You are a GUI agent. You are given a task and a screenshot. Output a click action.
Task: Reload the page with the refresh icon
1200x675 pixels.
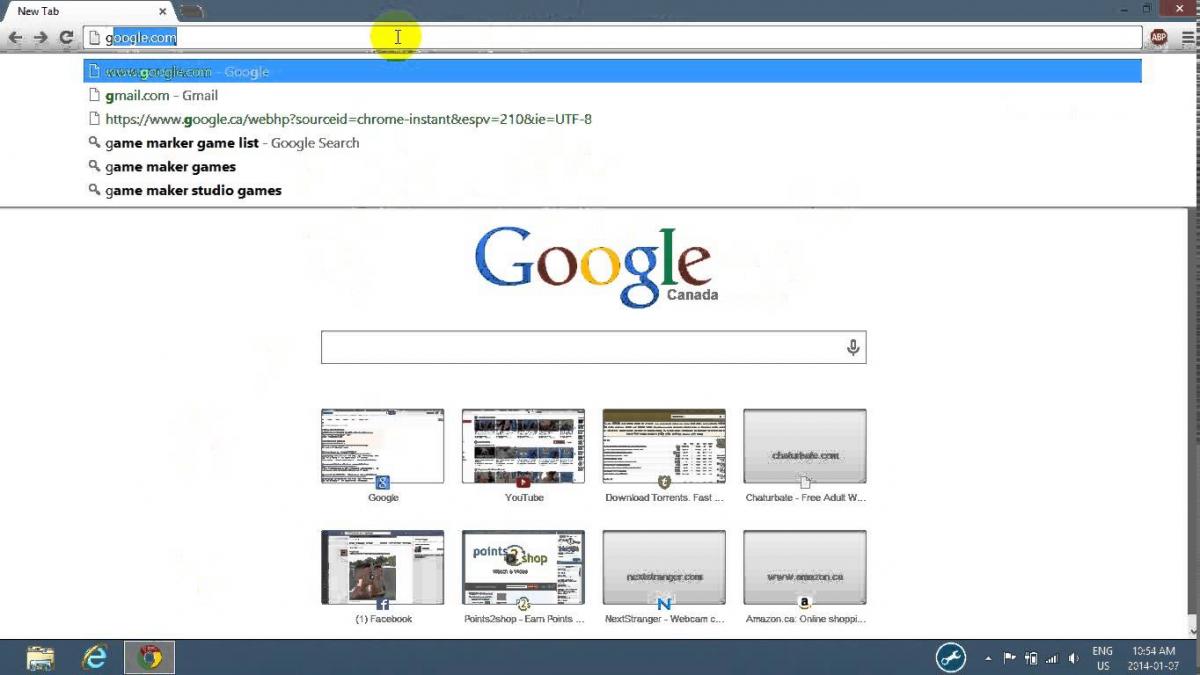(66, 38)
